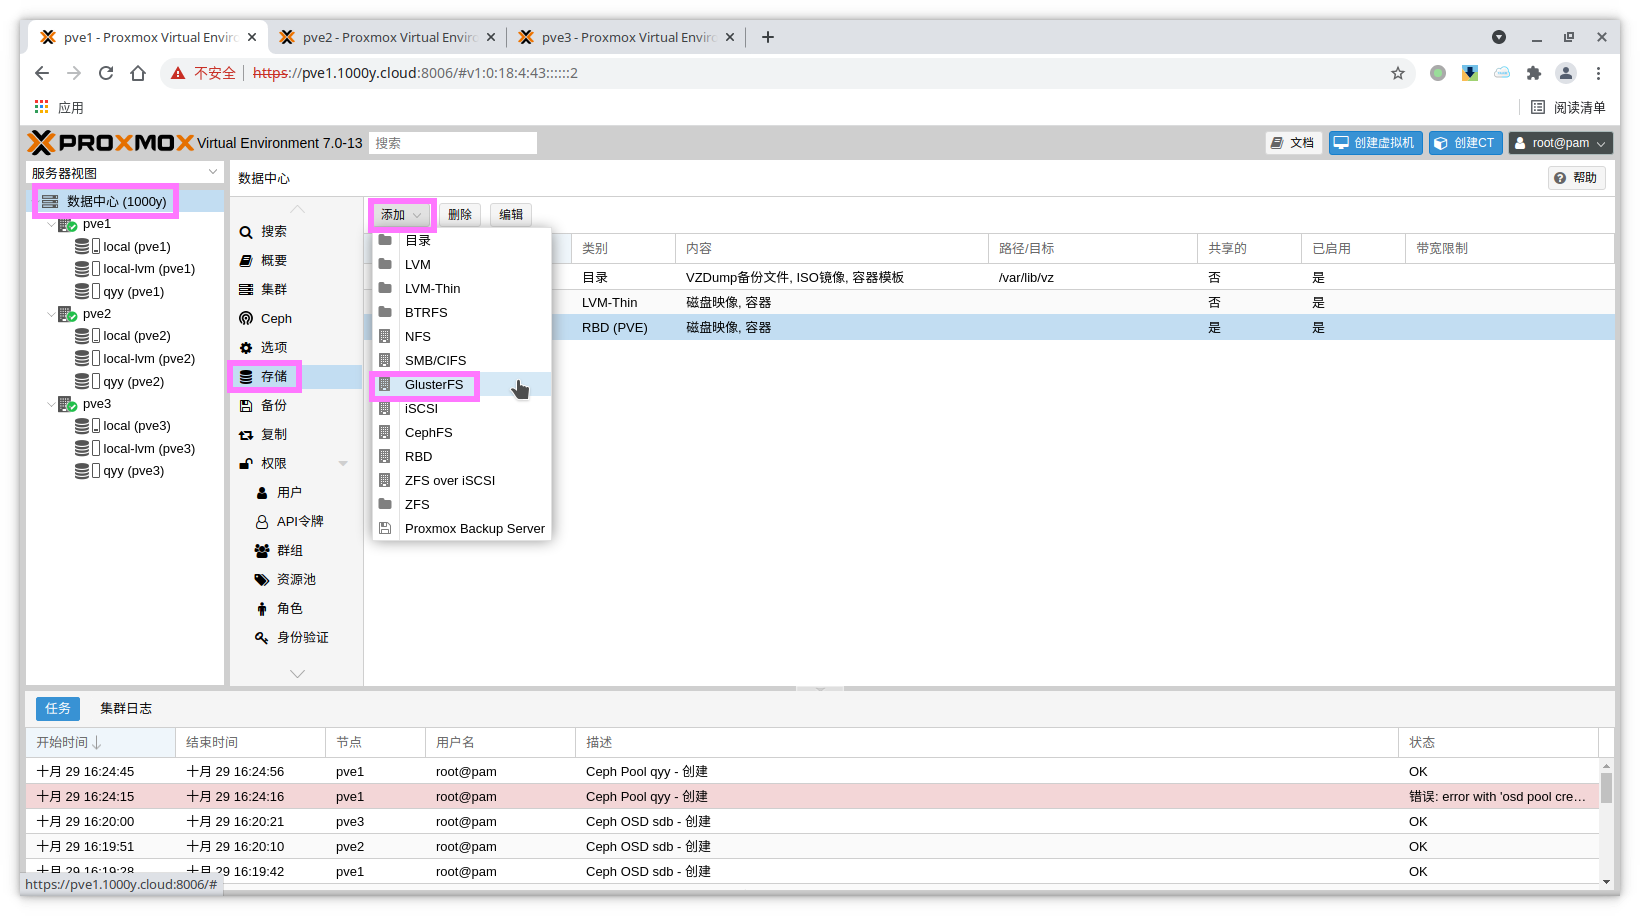This screenshot has height=916, width=1640.
Task: Switch to the pve2 browser tab
Action: (x=388, y=37)
